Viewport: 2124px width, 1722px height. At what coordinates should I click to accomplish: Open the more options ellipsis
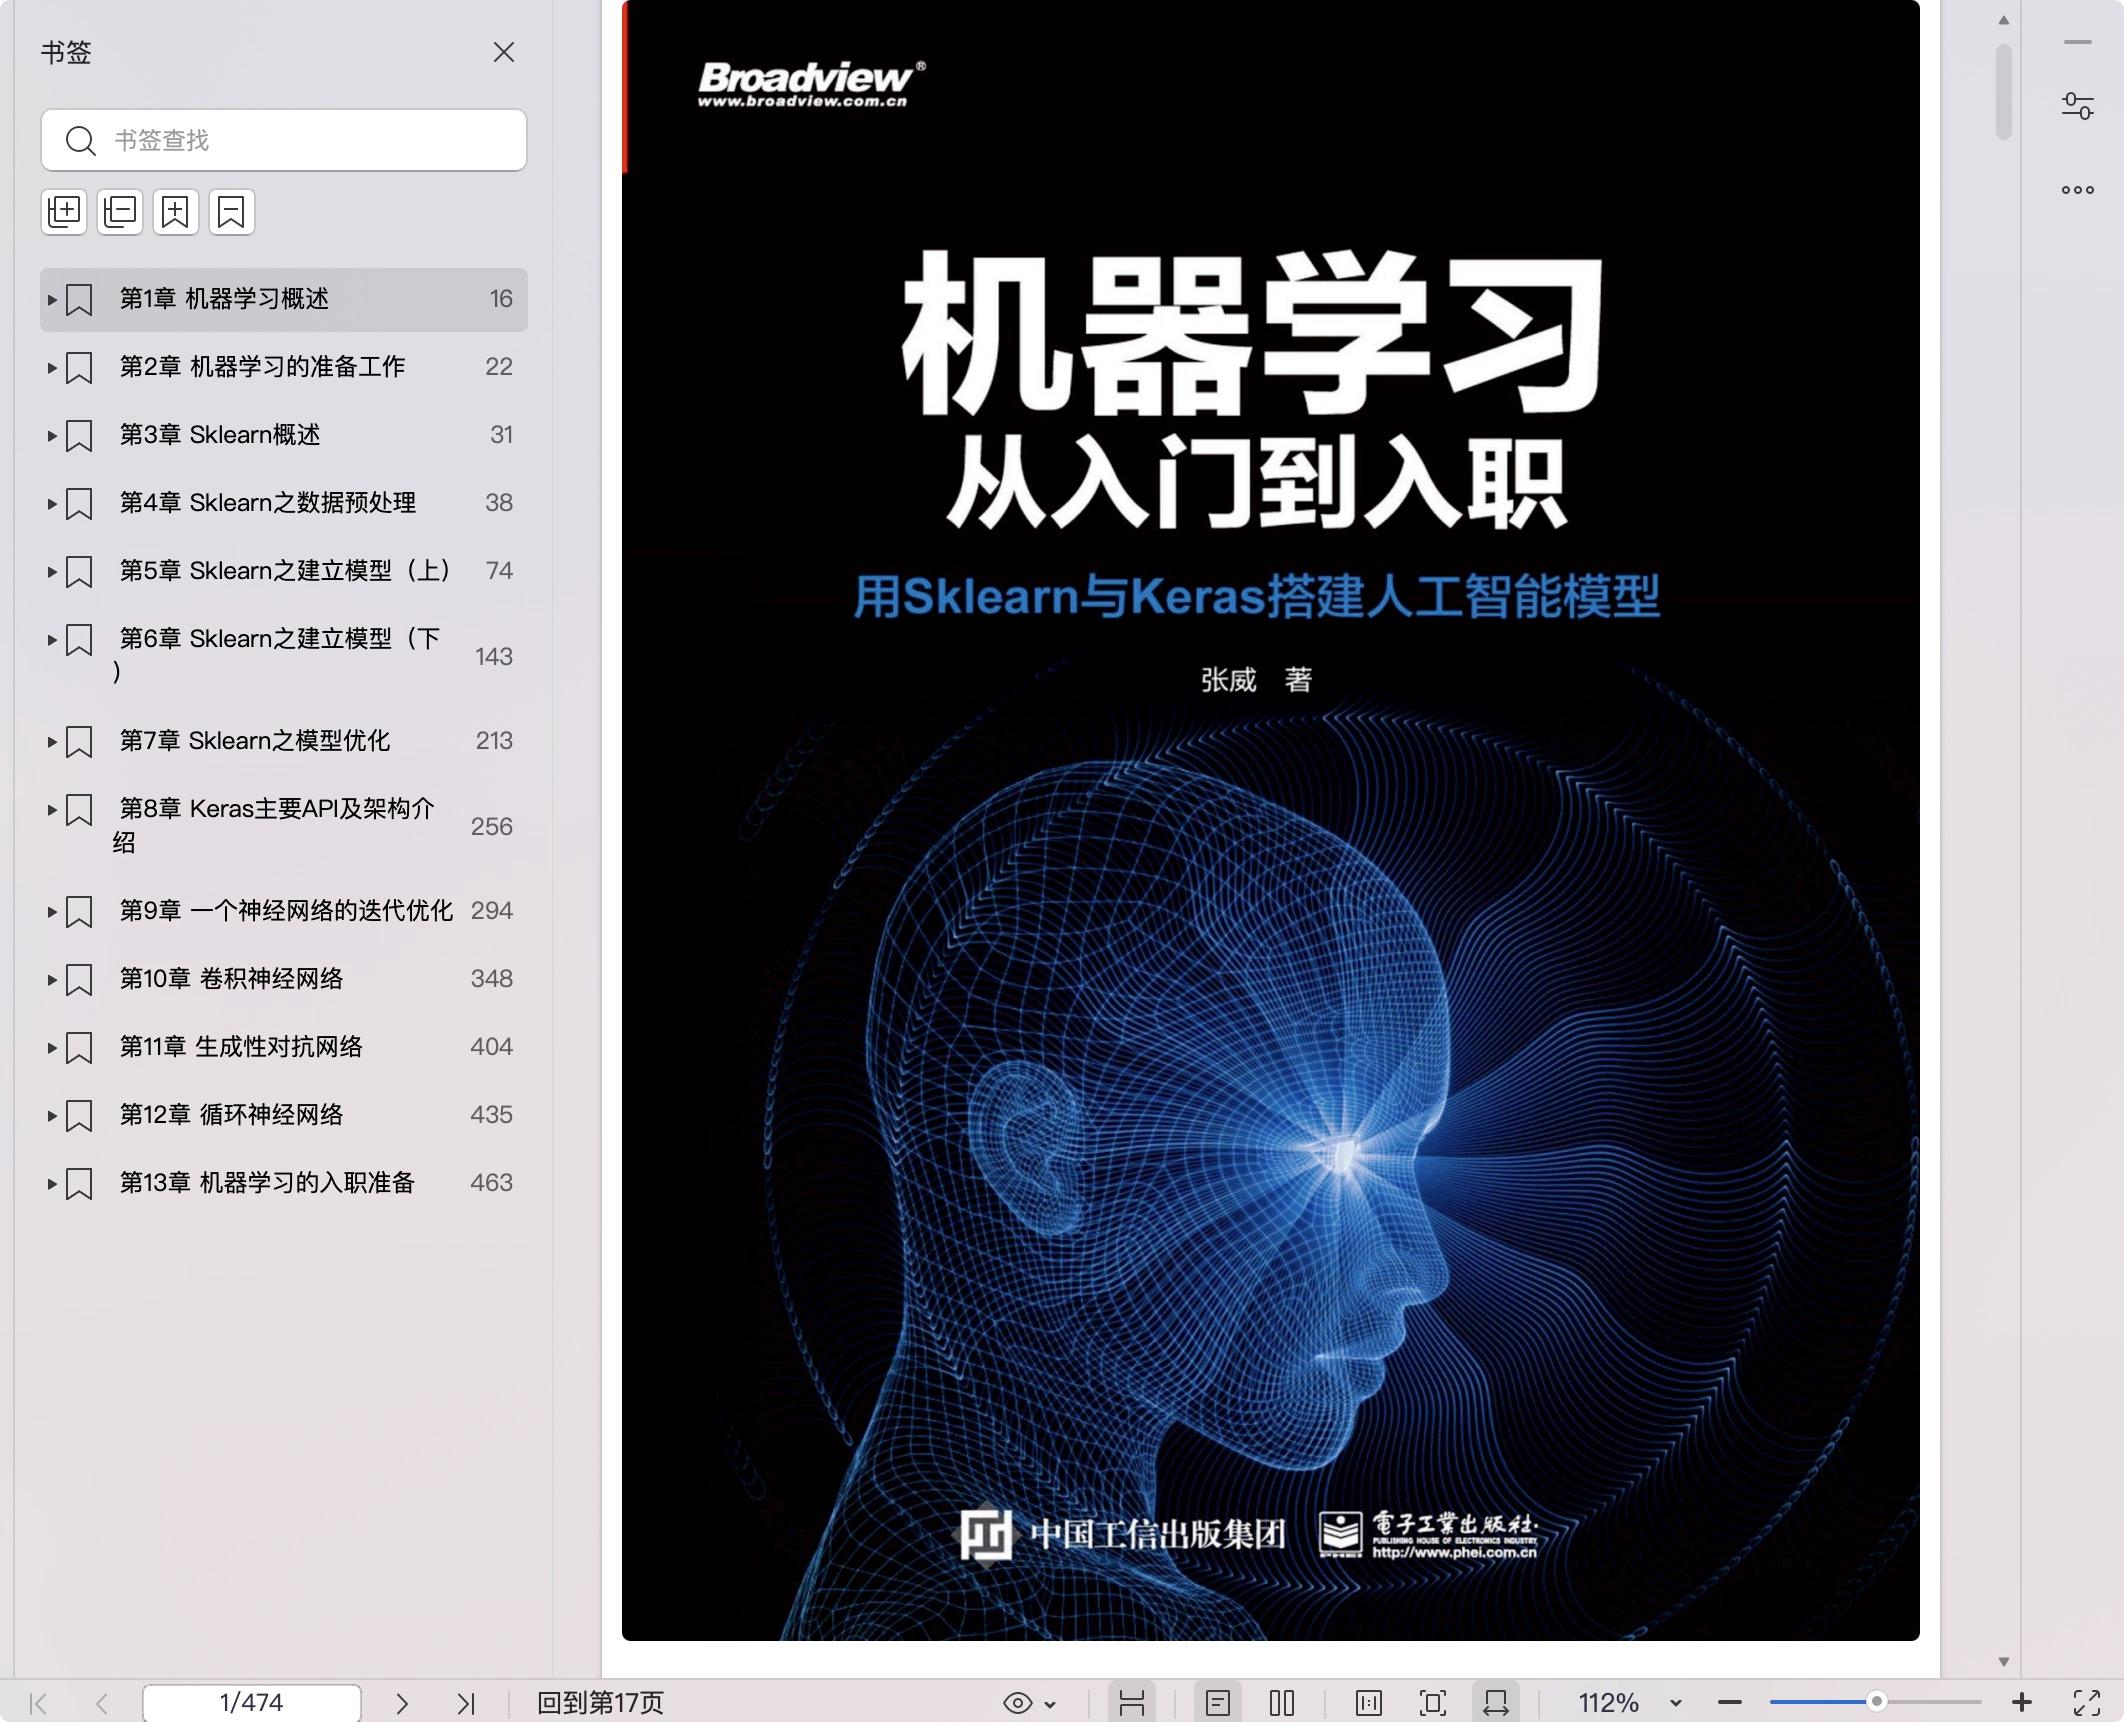2078,189
